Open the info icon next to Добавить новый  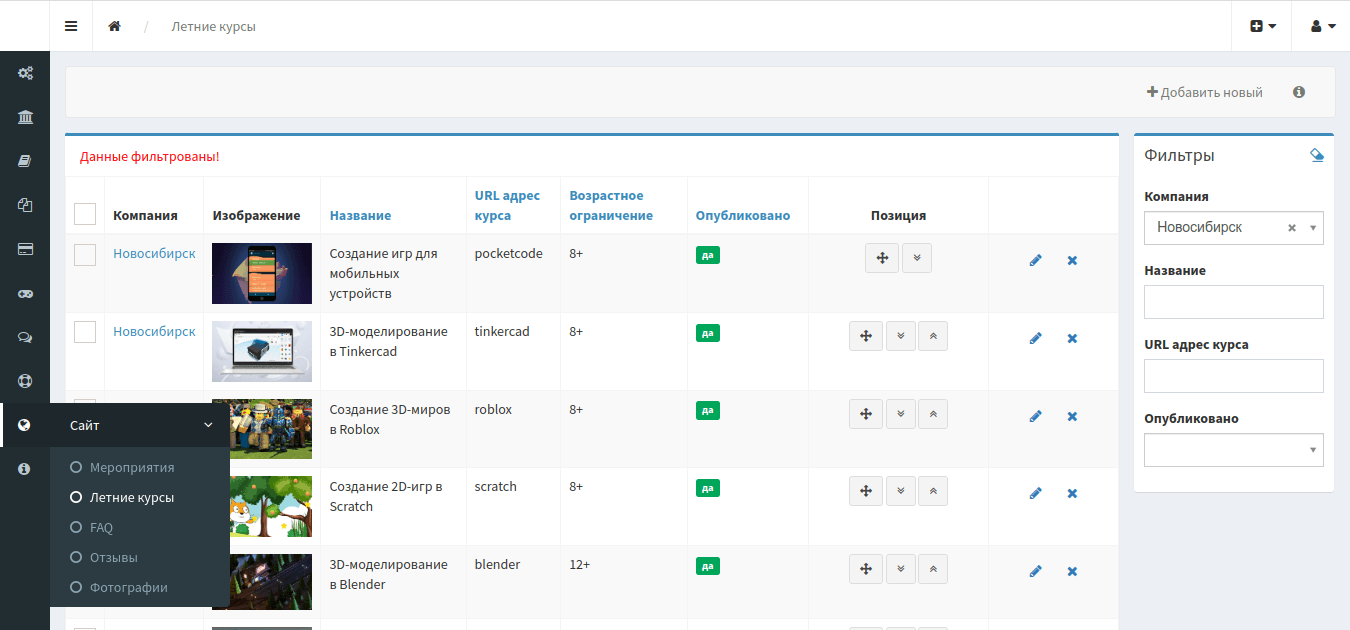coord(1299,92)
